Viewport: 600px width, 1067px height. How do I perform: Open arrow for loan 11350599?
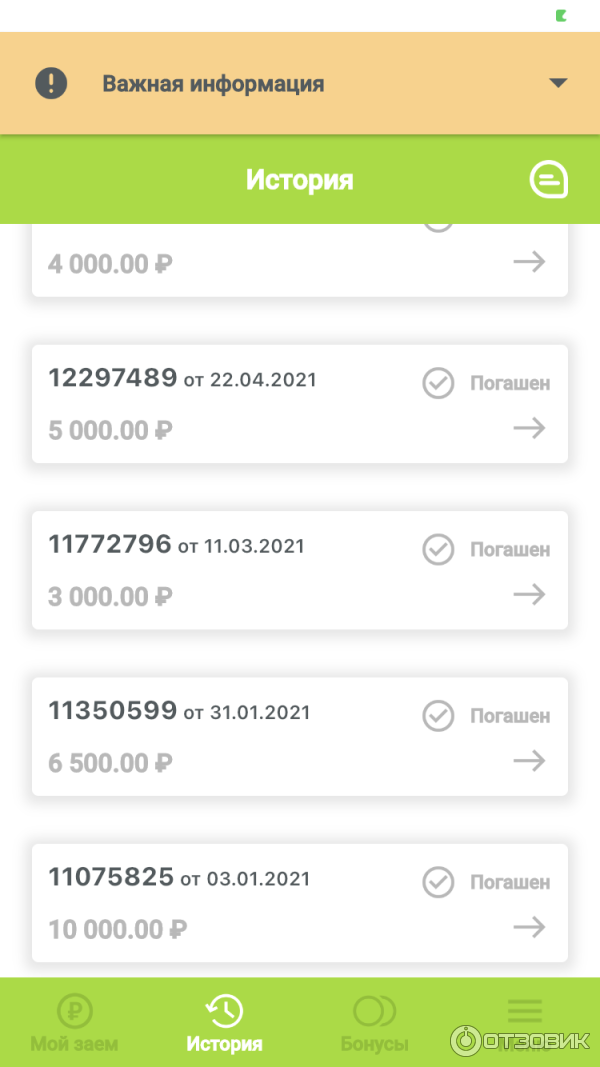(x=530, y=761)
